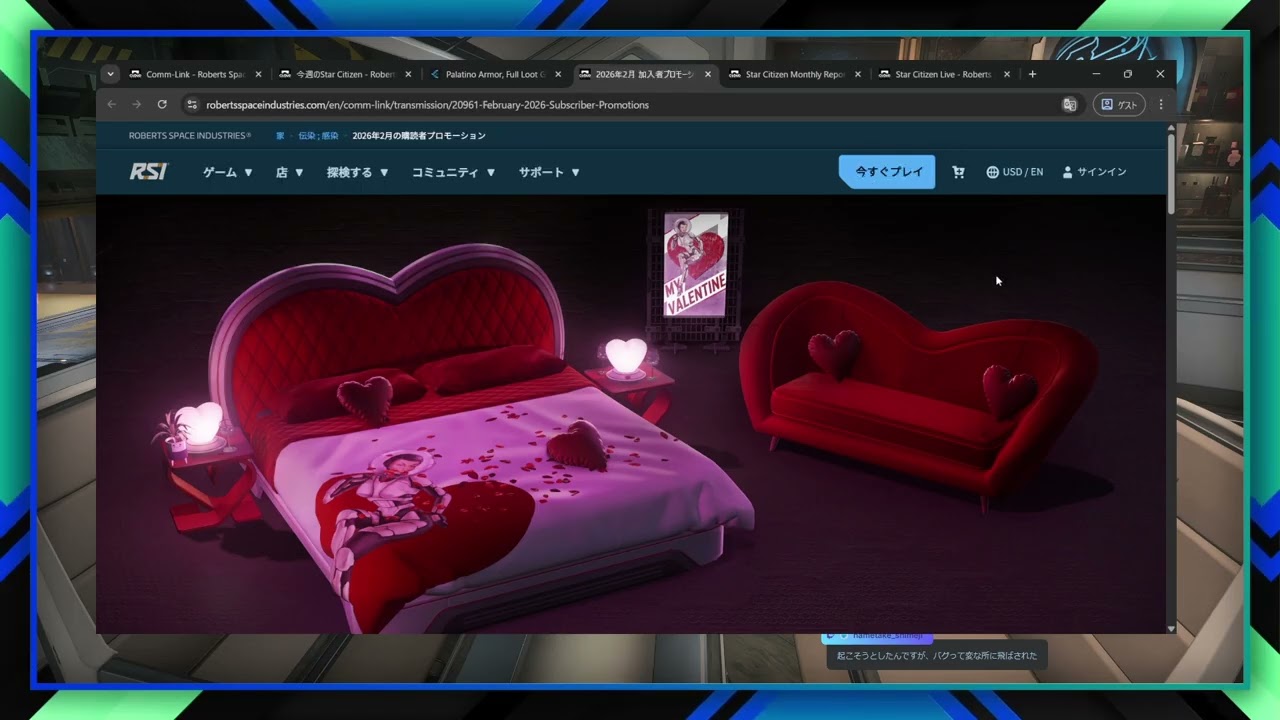Open the translate page icon
This screenshot has width=1280, height=720.
(1070, 104)
